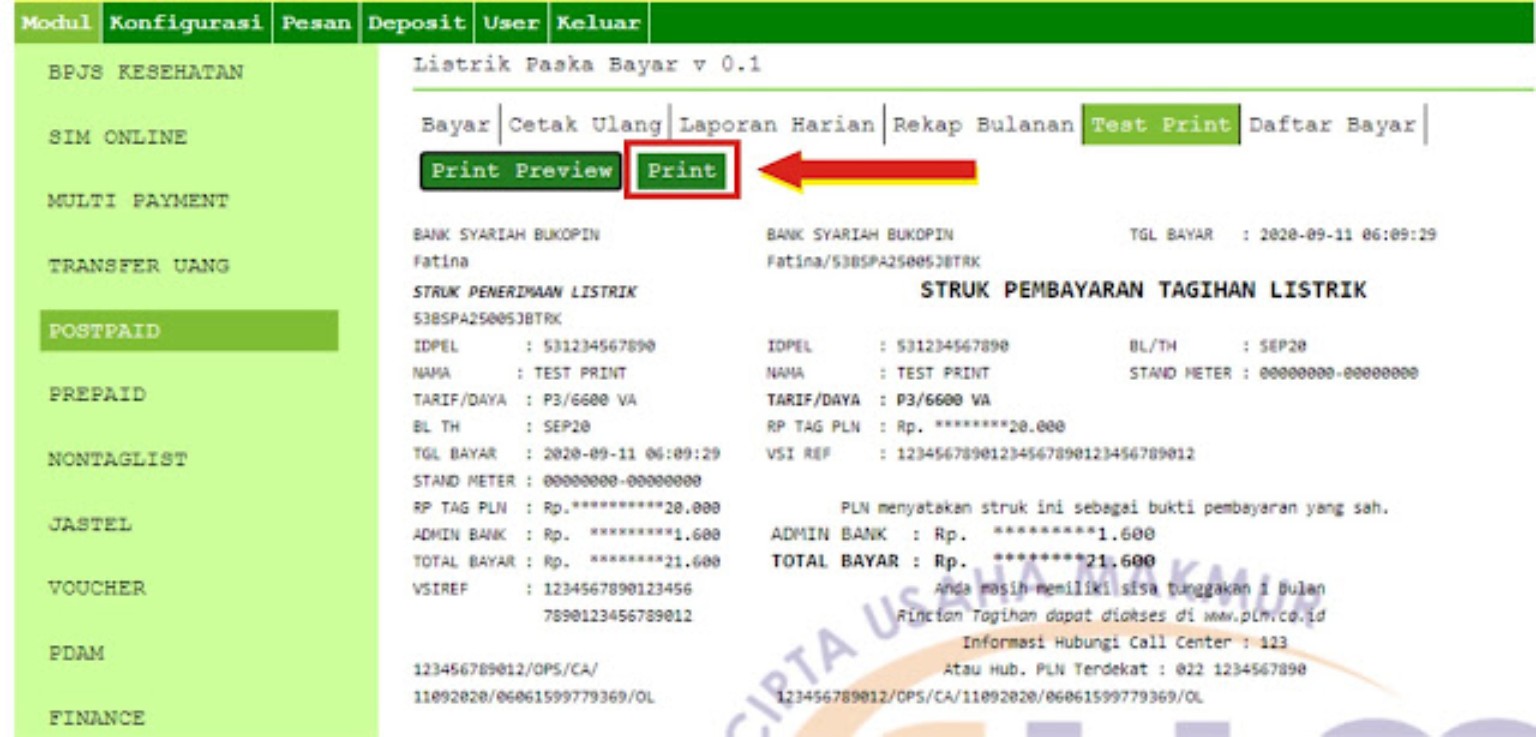
Task: Click the Listrik Paska Bayar v 0.1 title
Action: coord(587,65)
